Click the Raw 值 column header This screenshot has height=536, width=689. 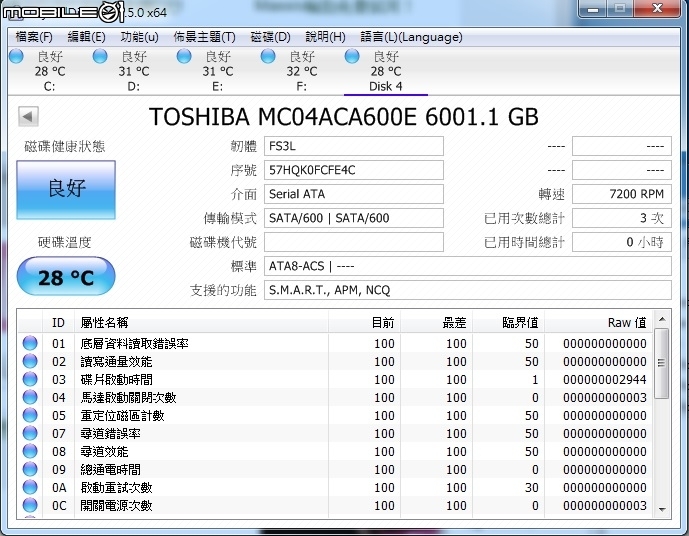point(598,322)
